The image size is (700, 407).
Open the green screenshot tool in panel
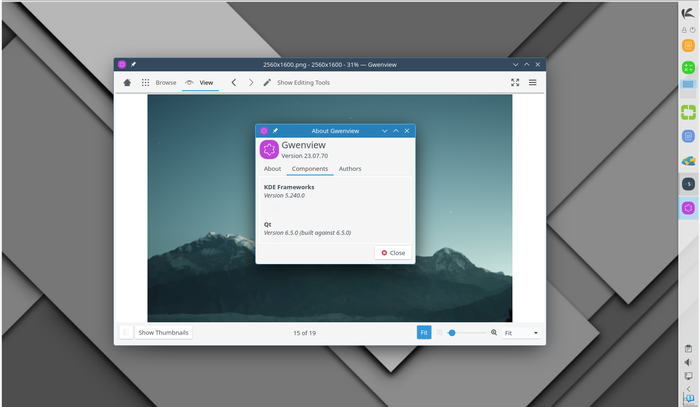[688, 112]
